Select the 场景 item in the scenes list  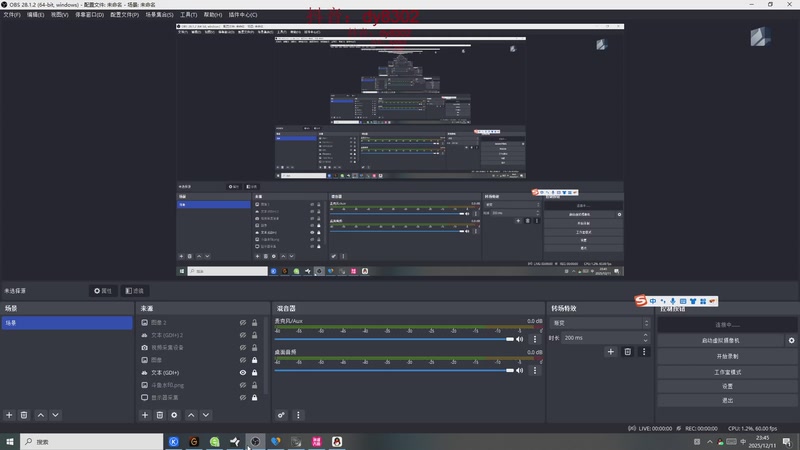tap(67, 323)
